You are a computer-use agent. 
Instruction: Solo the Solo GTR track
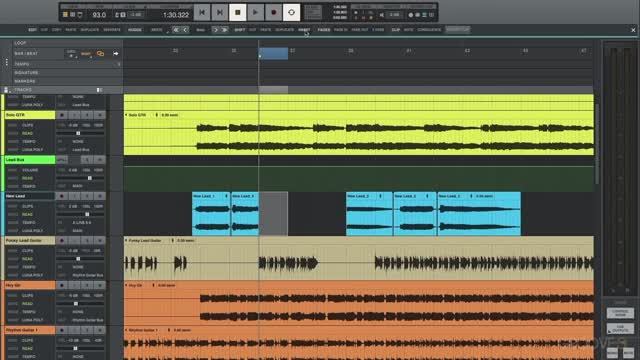point(87,115)
